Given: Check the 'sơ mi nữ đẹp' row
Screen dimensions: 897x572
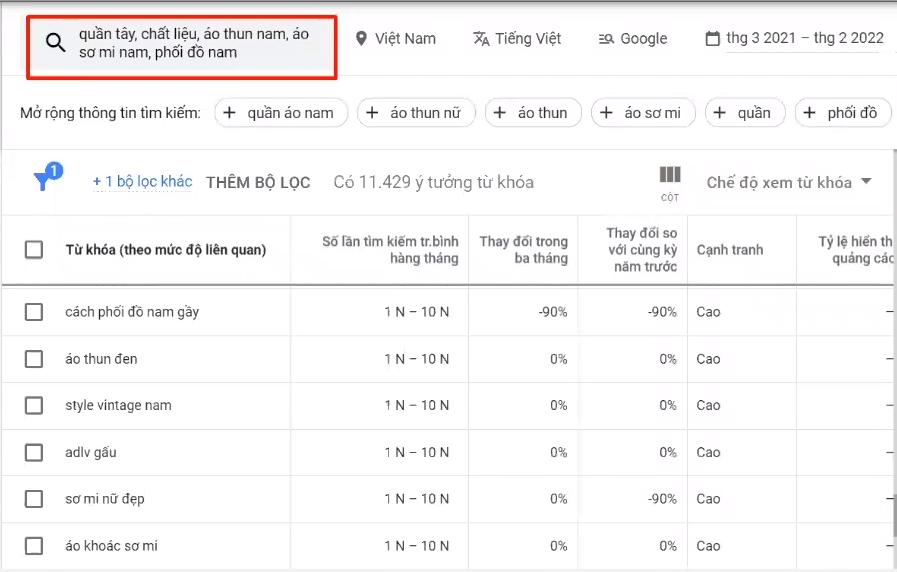Looking at the screenshot, I should click(x=34, y=499).
